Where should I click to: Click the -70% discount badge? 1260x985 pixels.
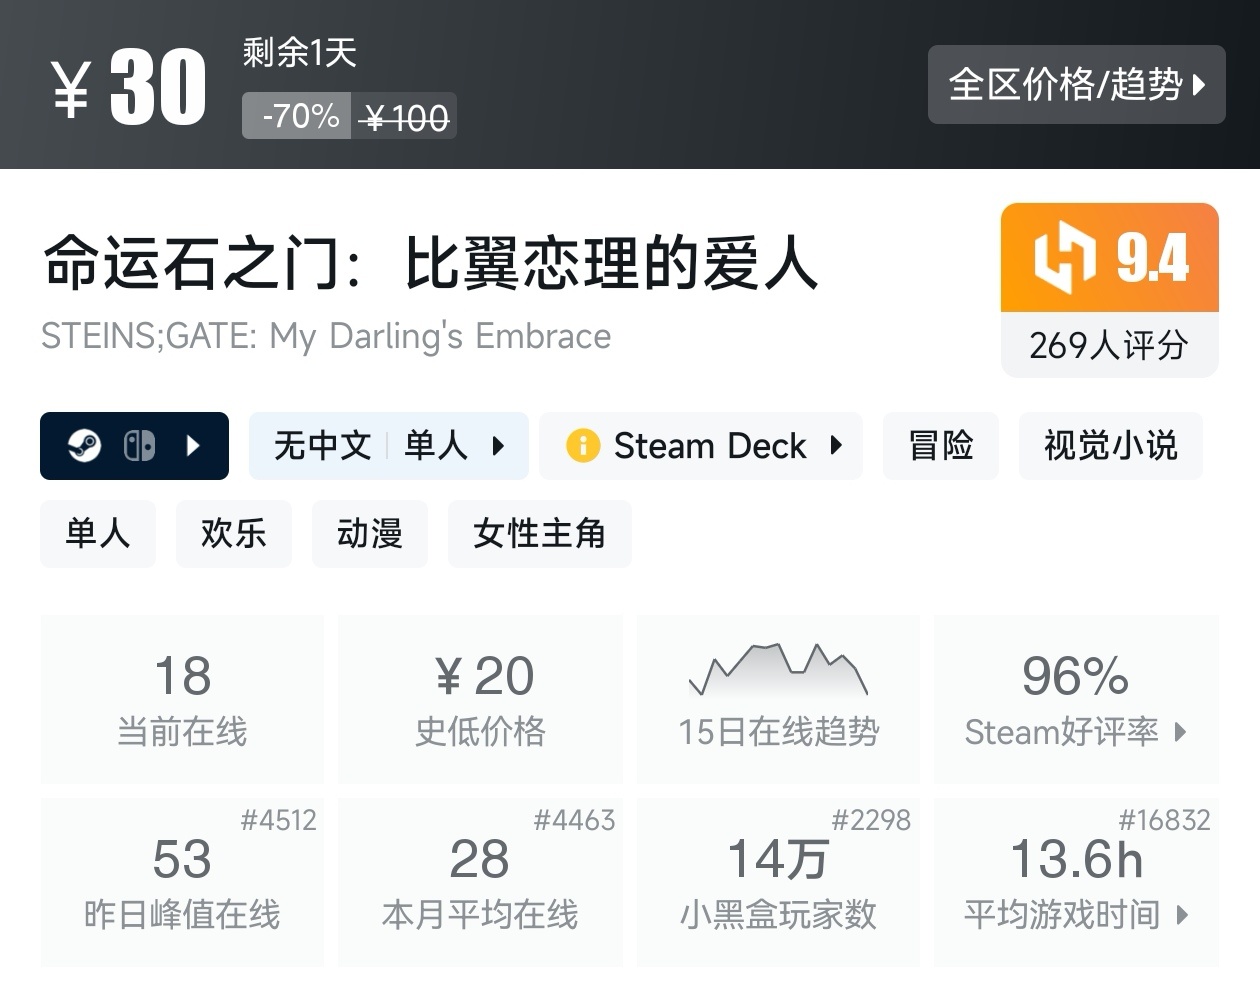click(297, 116)
